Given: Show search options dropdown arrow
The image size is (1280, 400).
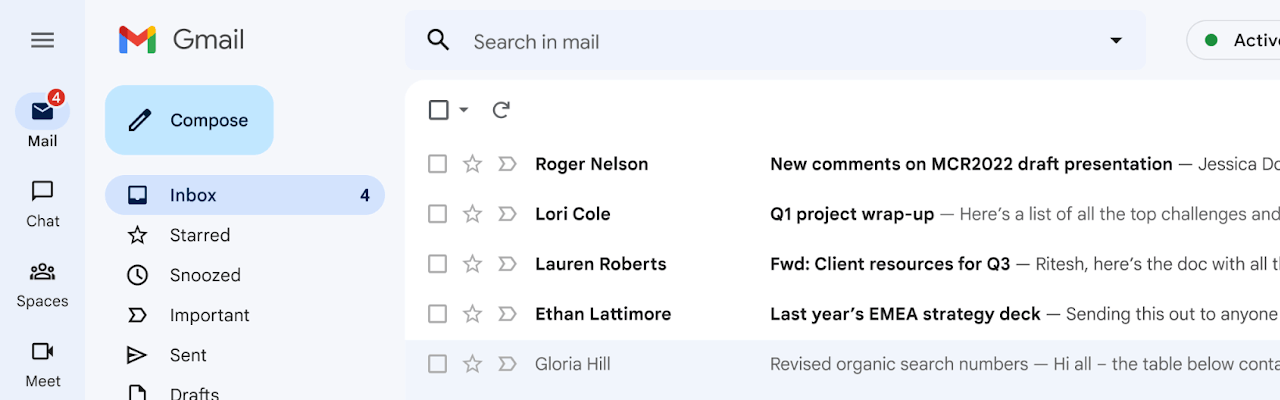Looking at the screenshot, I should pyautogui.click(x=1116, y=40).
